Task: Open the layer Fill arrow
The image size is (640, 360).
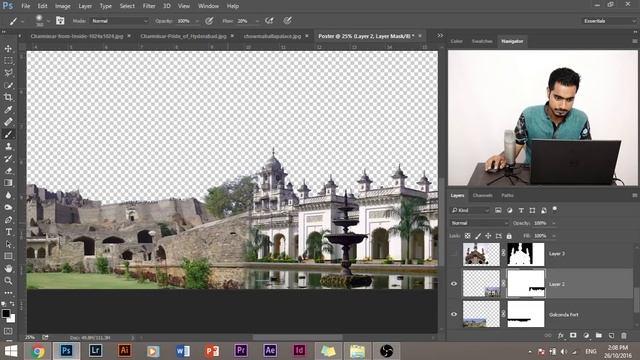Action: click(x=554, y=236)
